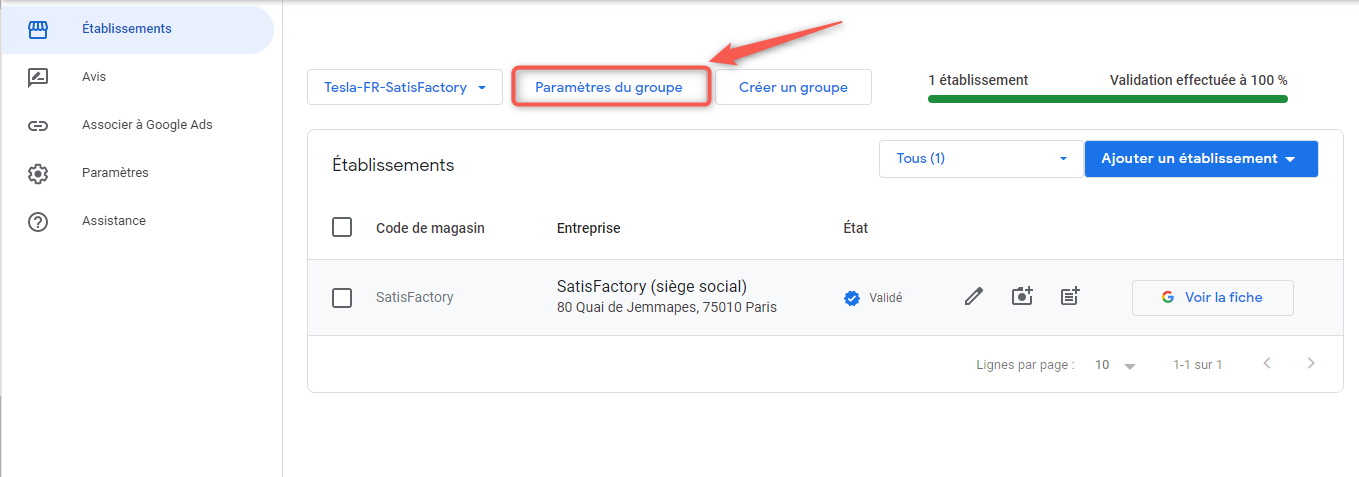Click the Voir la fiche button
Screen dimensions: 1359x477
tap(1212, 297)
